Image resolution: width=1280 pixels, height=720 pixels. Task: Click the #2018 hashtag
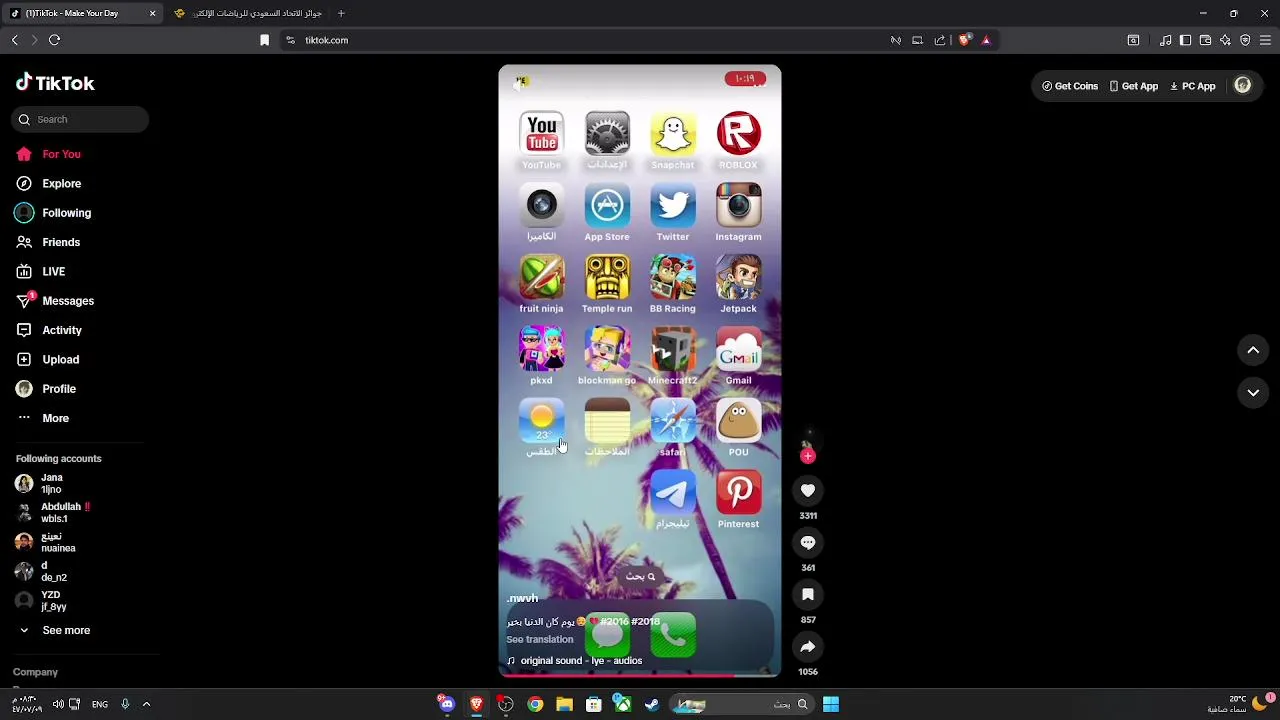tap(646, 622)
